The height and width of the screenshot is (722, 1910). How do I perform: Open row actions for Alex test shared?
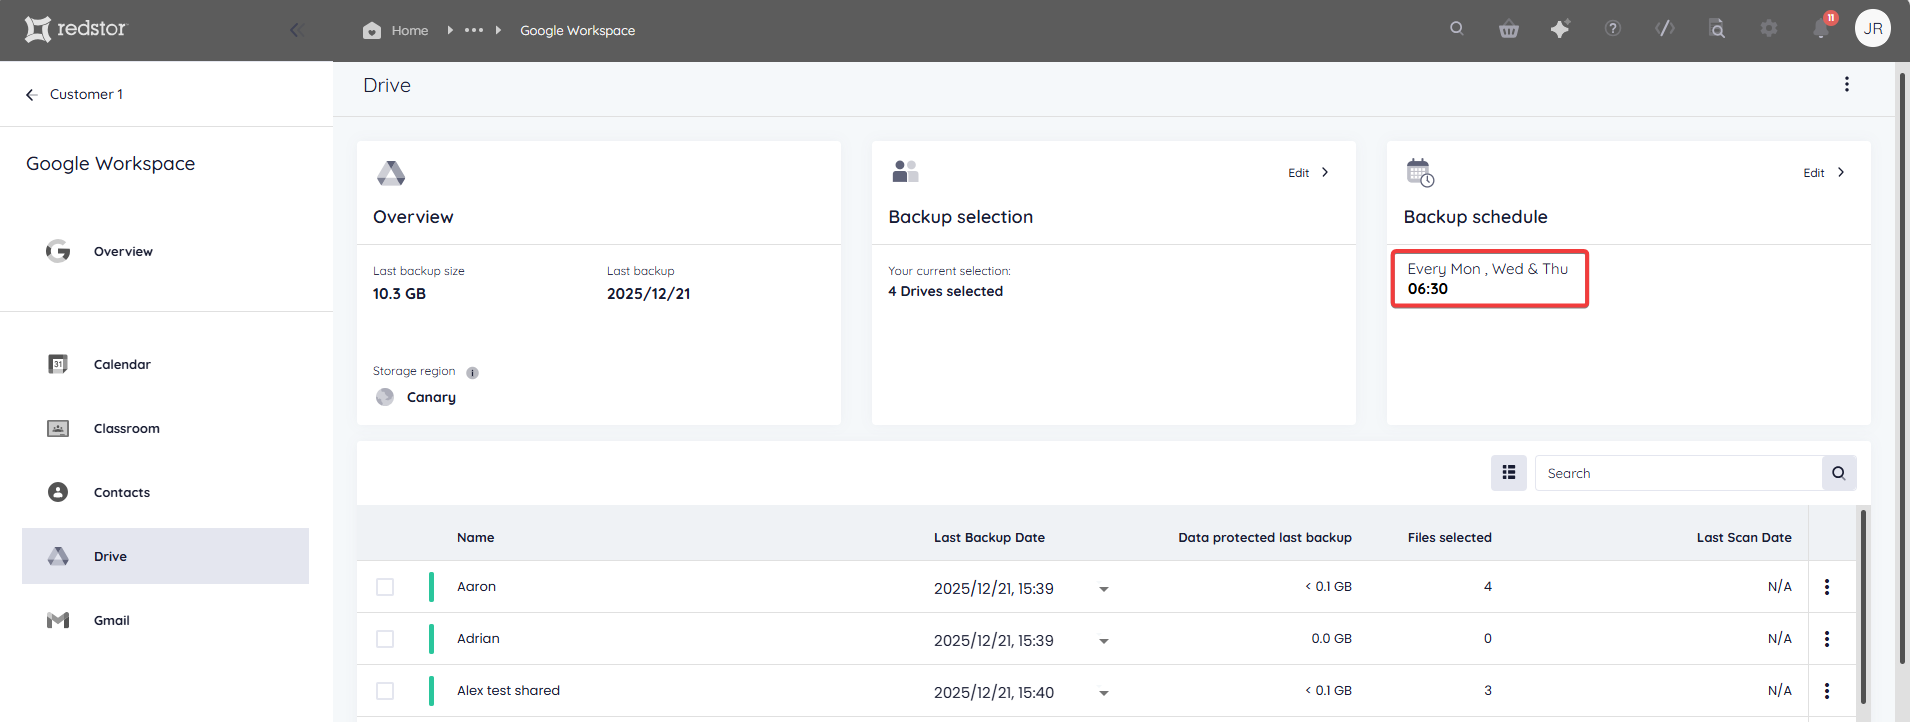coord(1827,691)
